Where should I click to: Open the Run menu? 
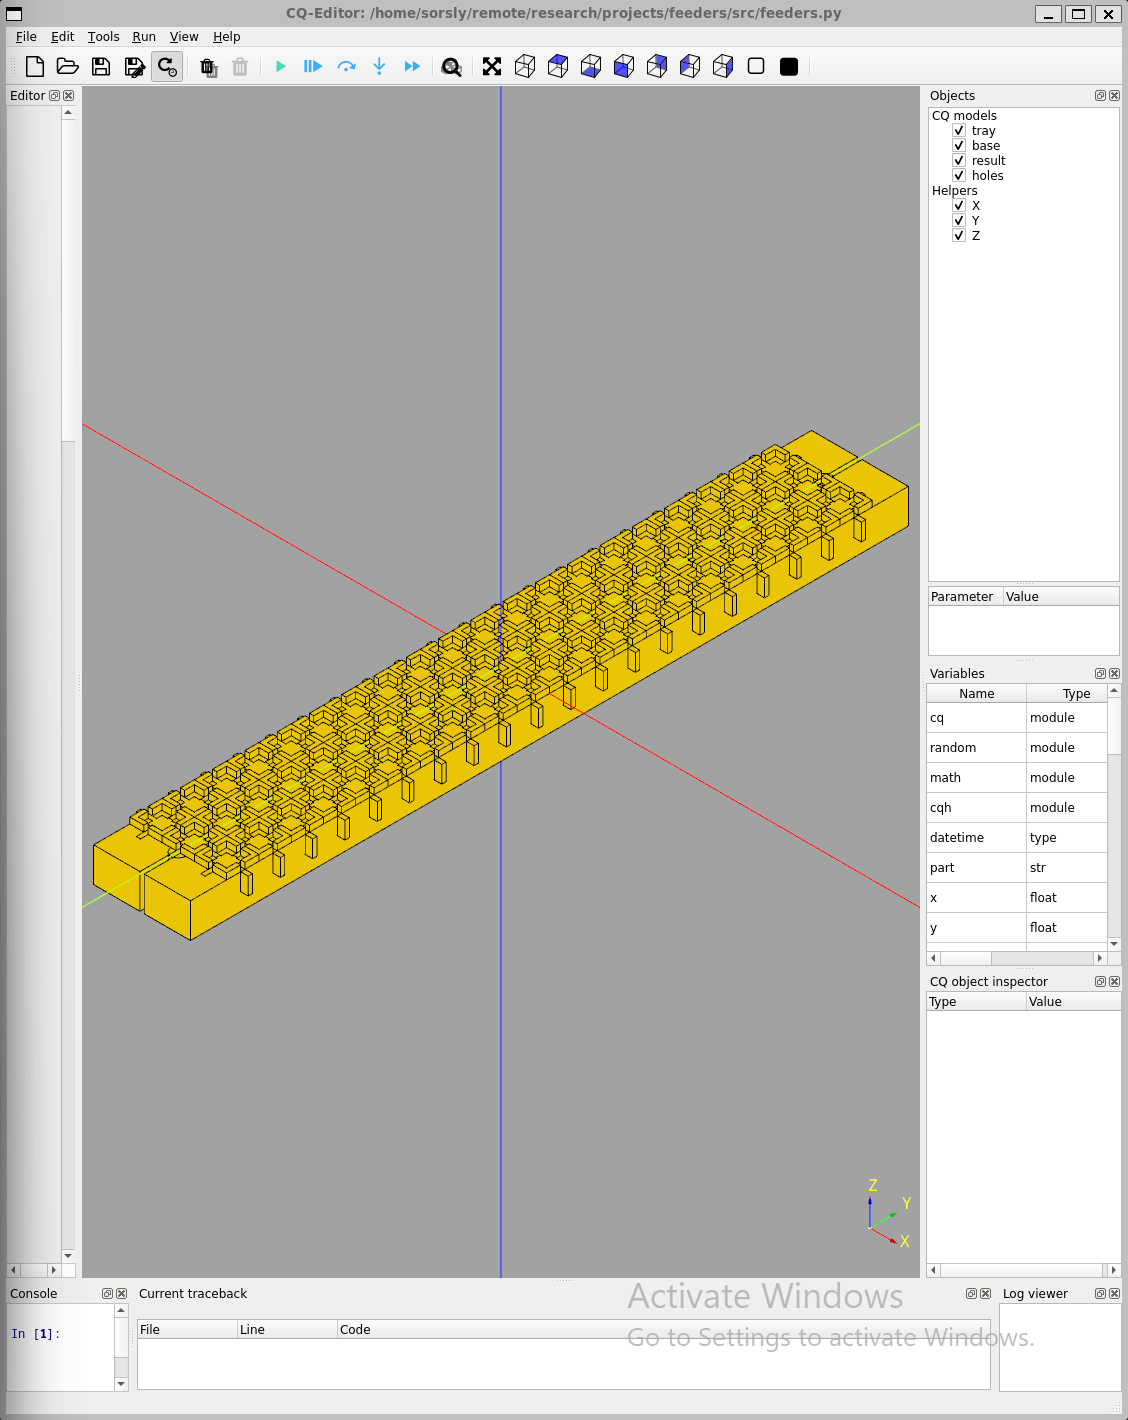[144, 37]
